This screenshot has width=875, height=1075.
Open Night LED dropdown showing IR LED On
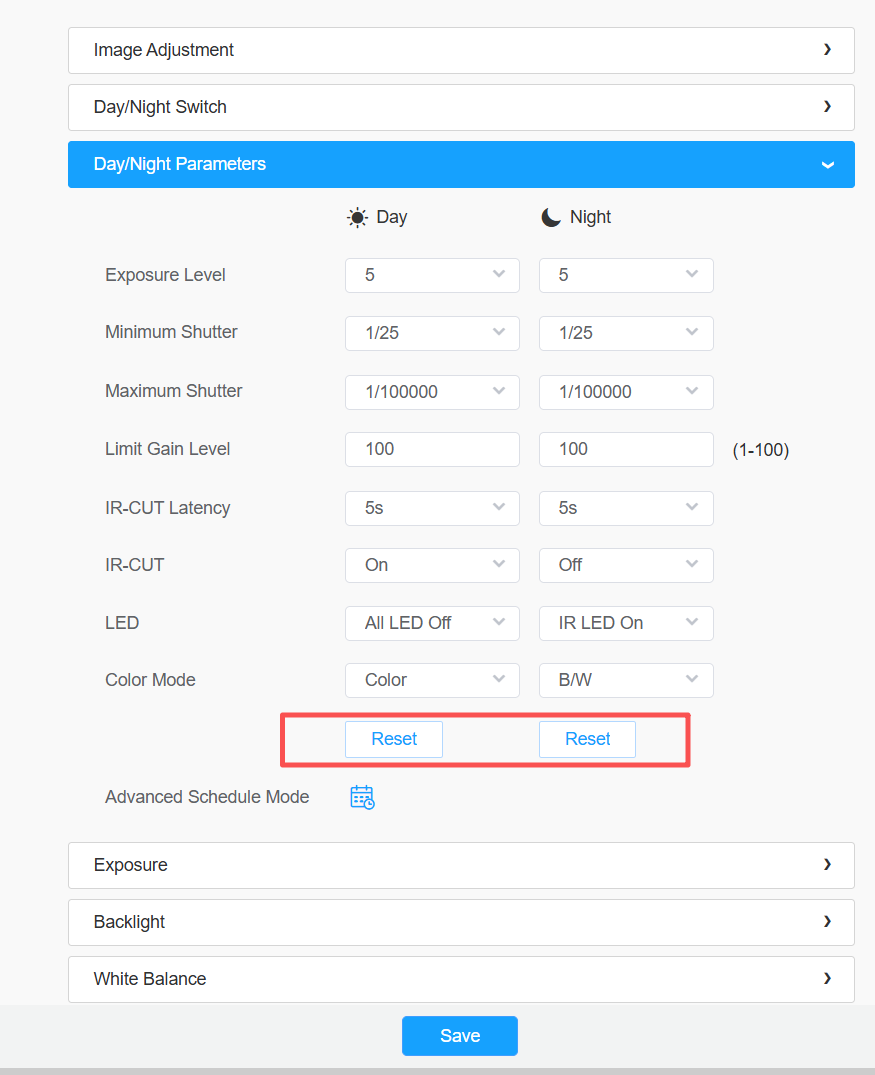(626, 623)
